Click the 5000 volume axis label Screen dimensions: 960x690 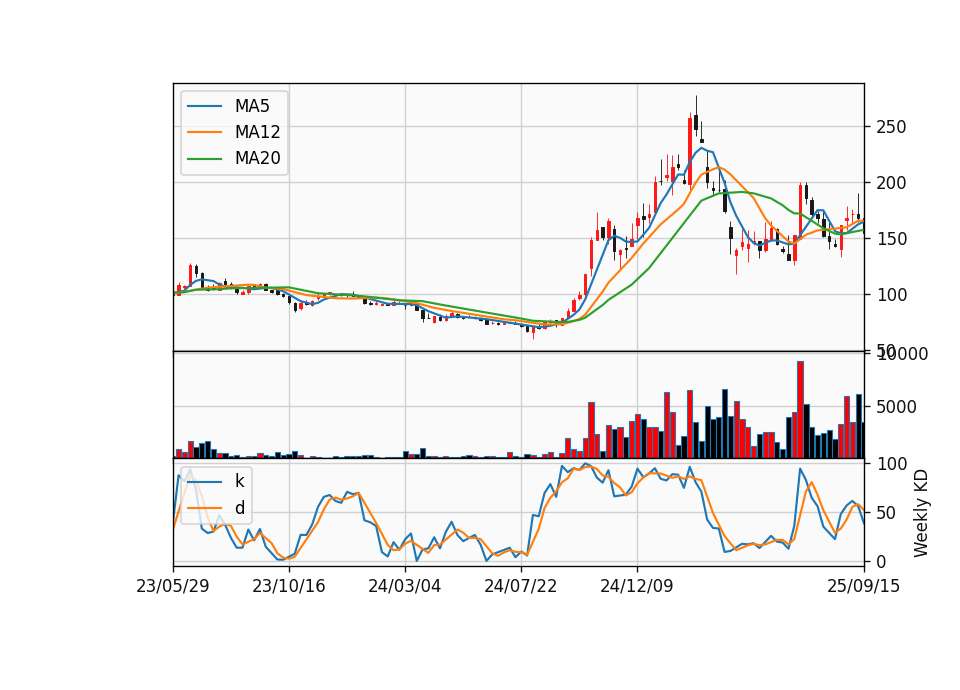pos(896,407)
